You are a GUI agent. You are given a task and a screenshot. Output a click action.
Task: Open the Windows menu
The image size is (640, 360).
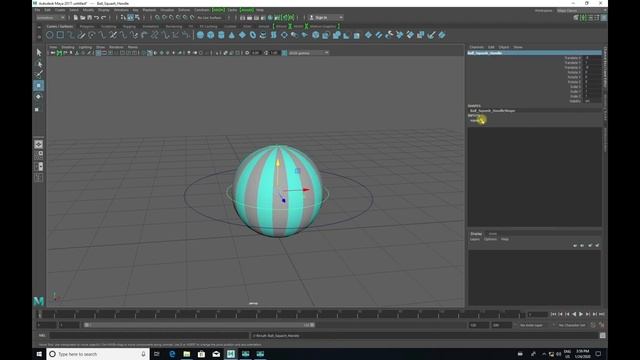(x=121, y=10)
